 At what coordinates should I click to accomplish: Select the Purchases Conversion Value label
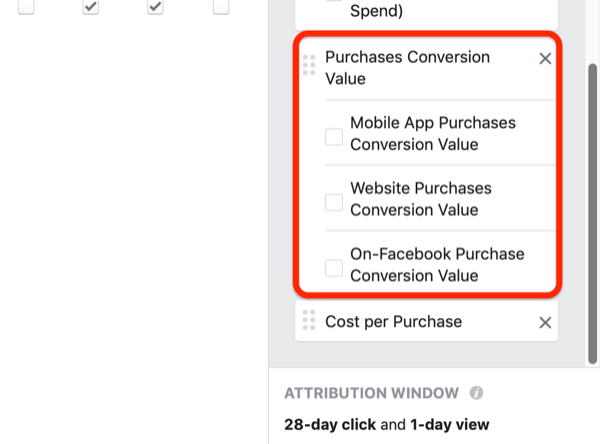pos(407,68)
